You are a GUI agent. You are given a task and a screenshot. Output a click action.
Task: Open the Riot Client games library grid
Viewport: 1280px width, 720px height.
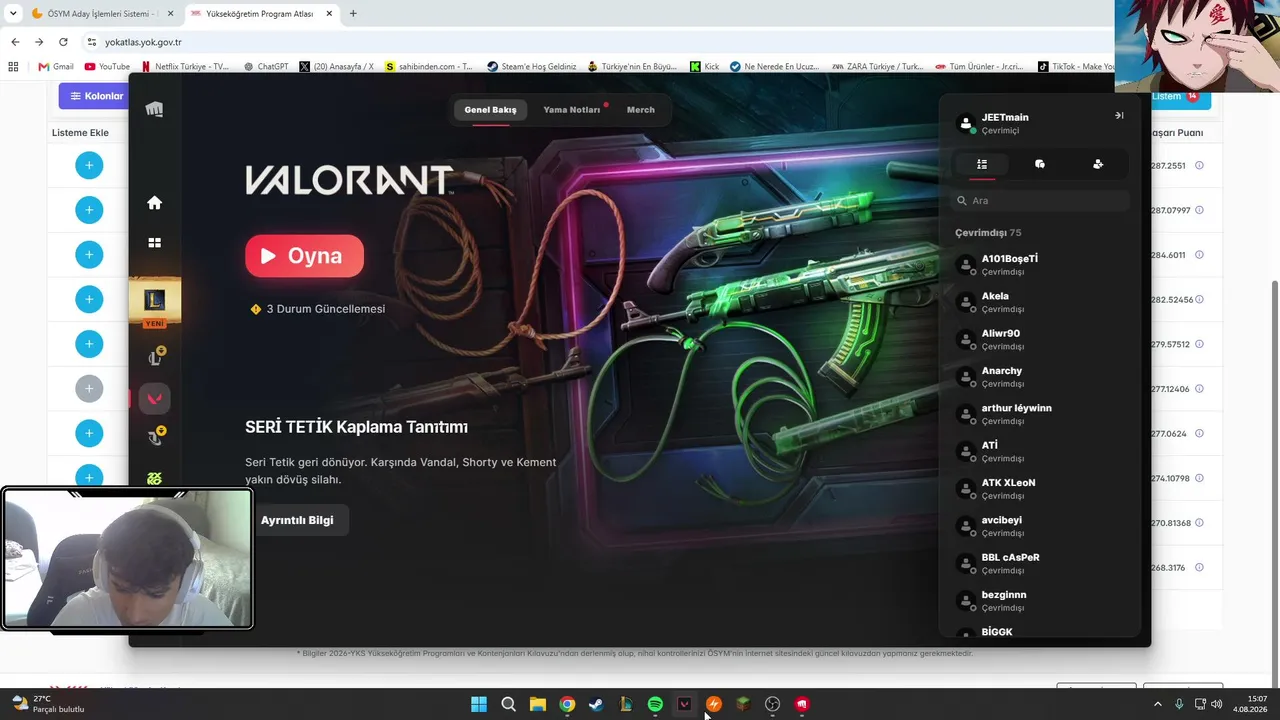(x=154, y=243)
